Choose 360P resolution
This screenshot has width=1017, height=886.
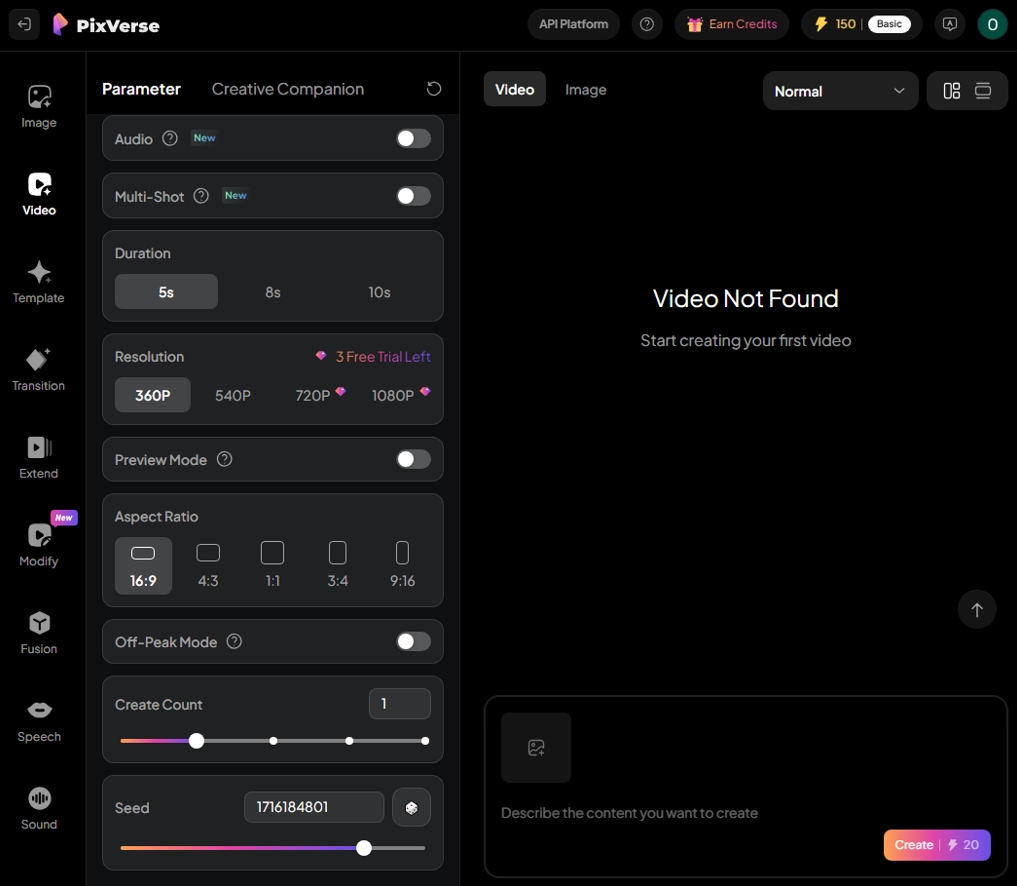click(152, 395)
